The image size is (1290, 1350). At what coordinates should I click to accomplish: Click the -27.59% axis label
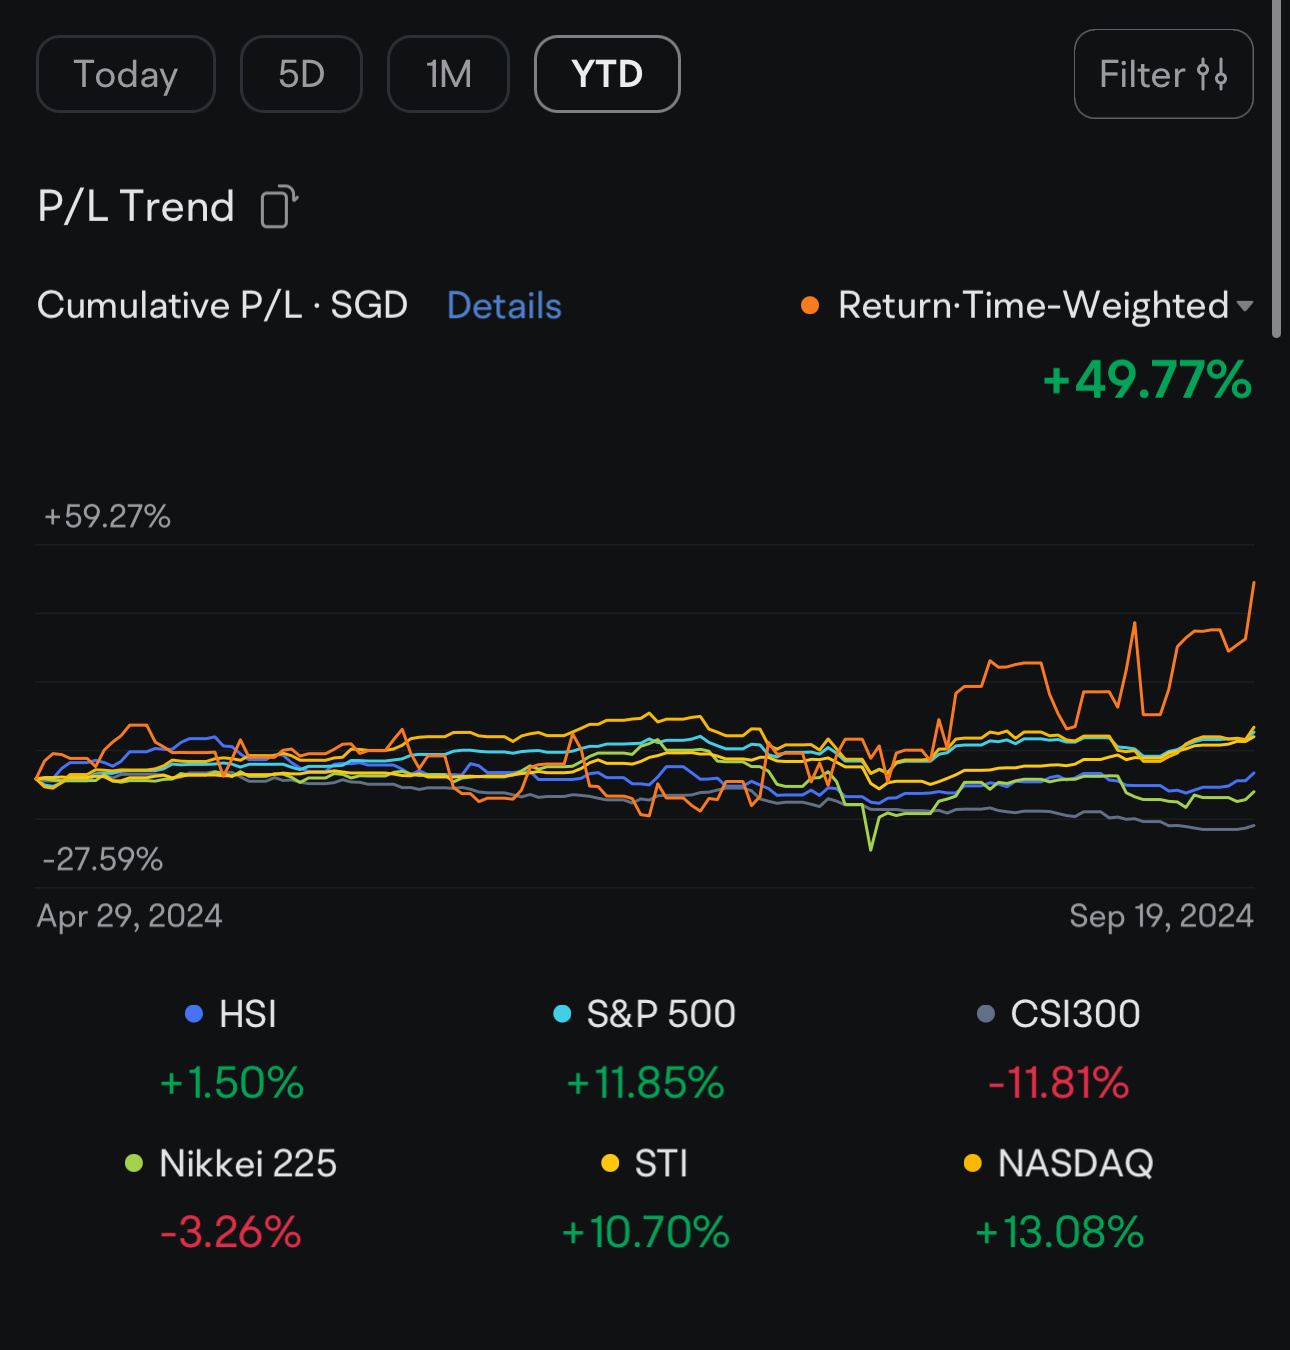click(102, 859)
